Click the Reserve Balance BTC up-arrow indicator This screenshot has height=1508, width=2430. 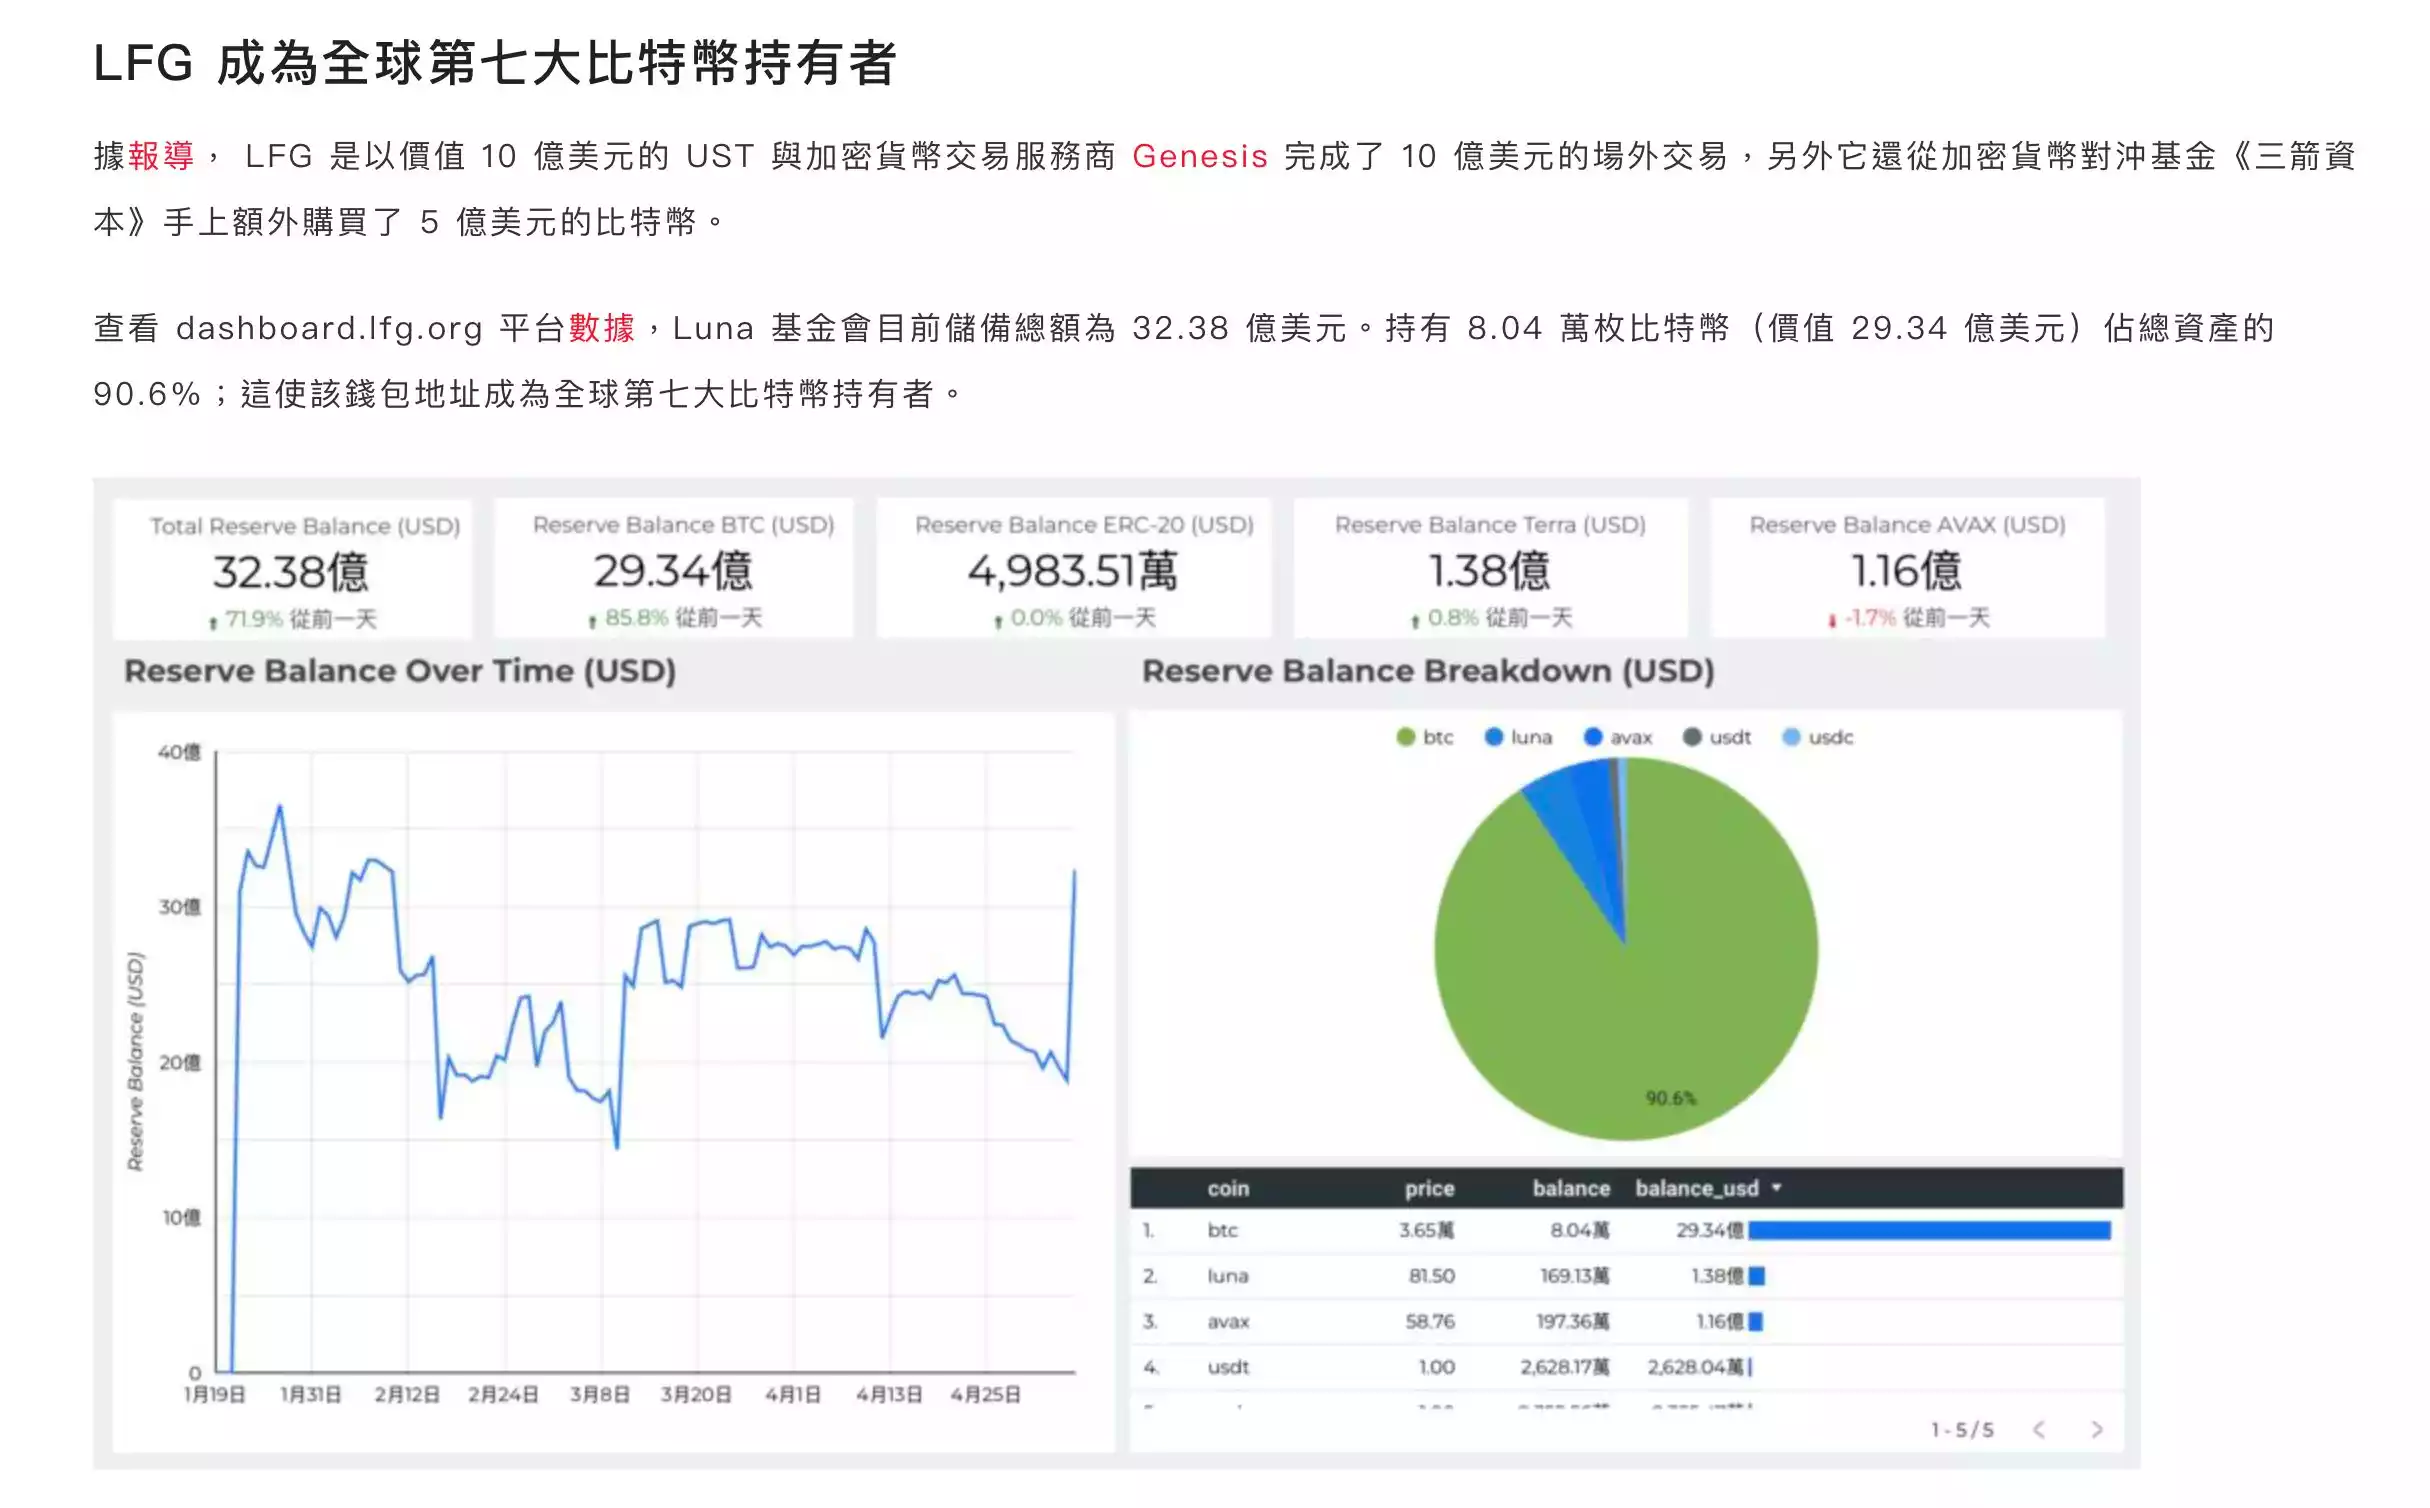coord(593,621)
